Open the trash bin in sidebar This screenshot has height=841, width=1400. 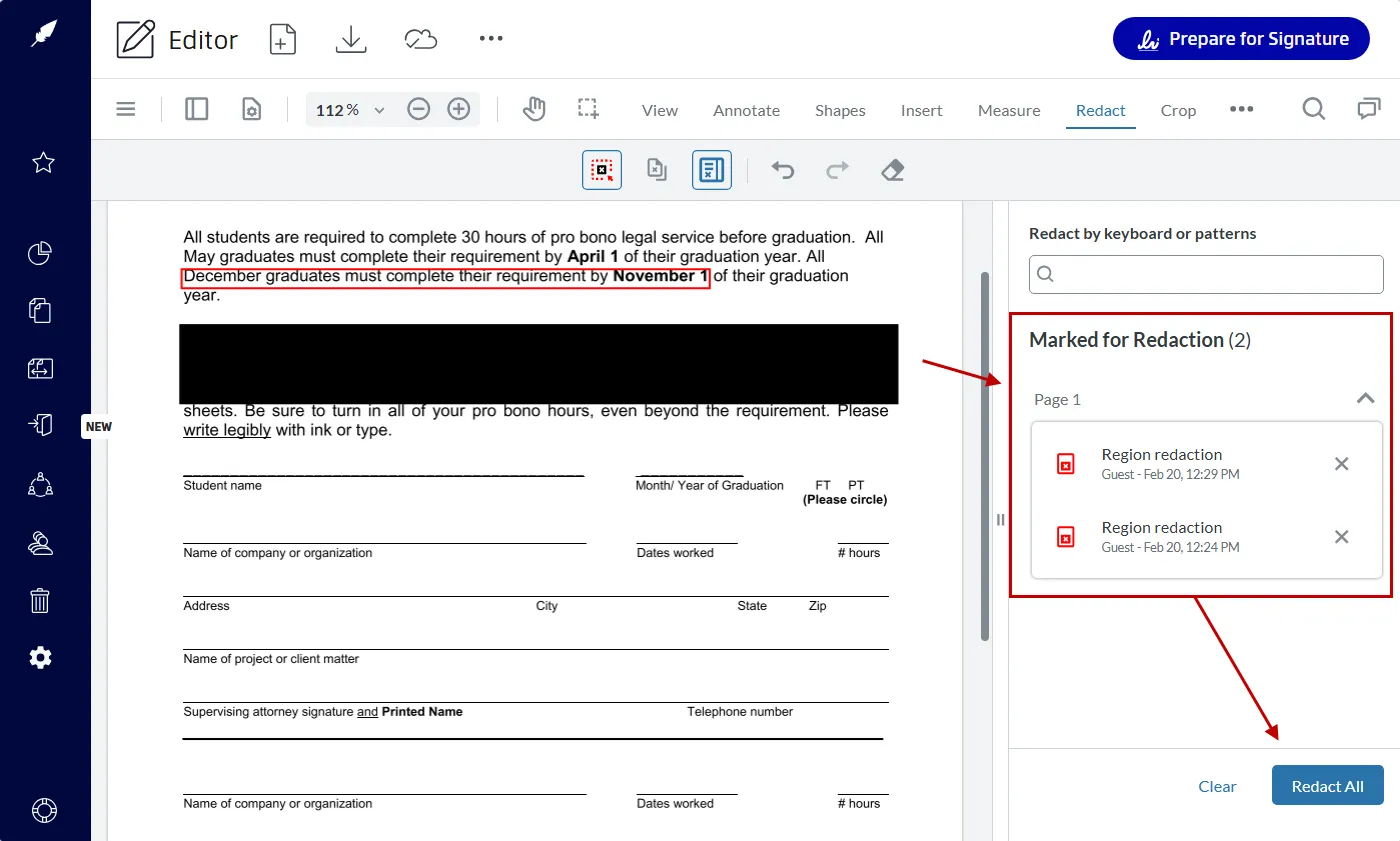[x=40, y=600]
